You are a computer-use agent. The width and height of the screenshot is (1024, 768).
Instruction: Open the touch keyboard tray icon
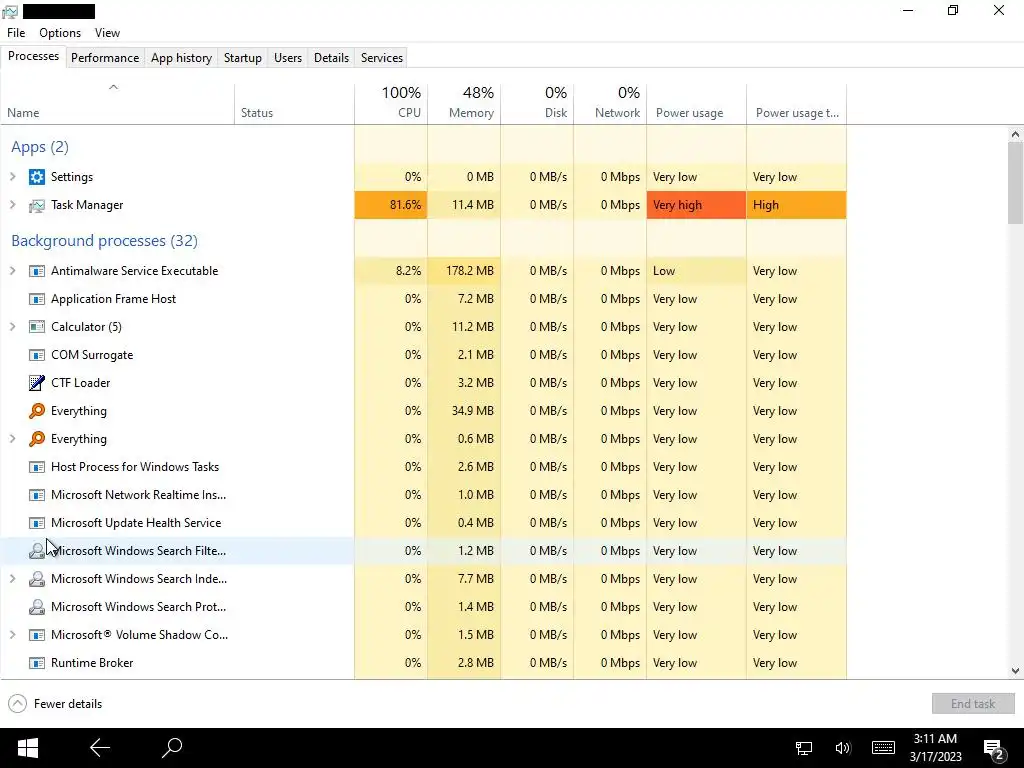click(883, 748)
